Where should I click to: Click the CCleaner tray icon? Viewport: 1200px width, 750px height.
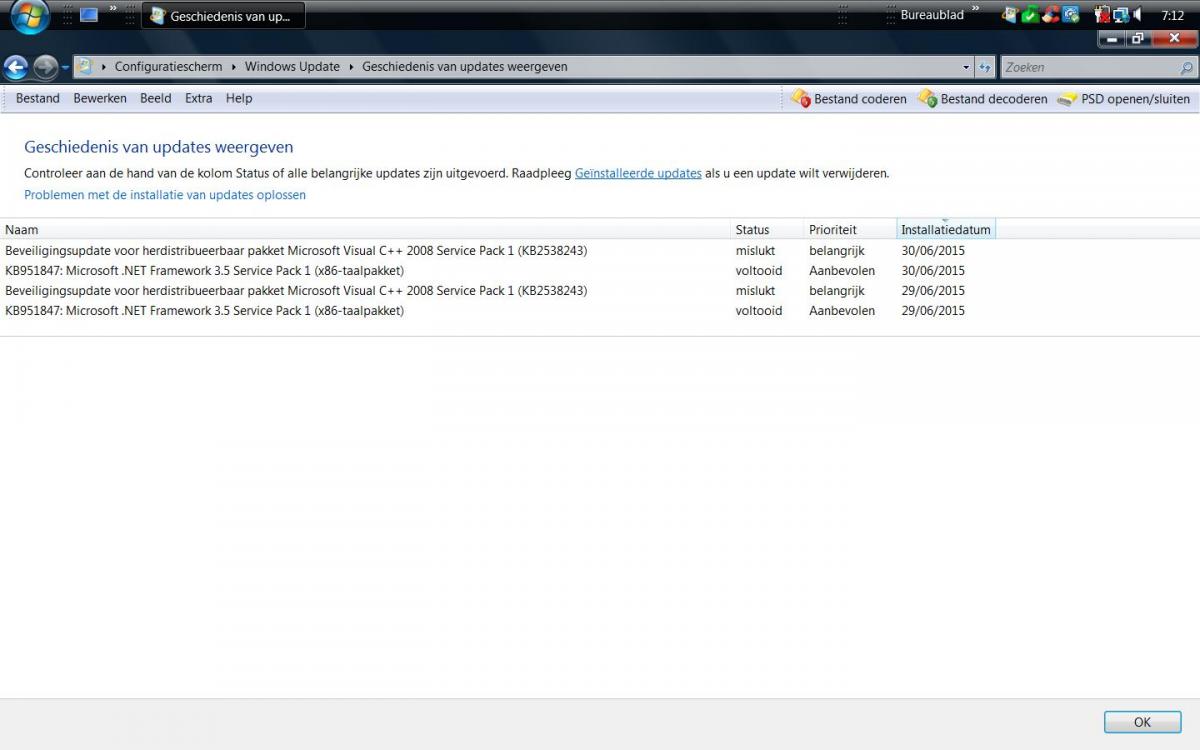point(1050,15)
